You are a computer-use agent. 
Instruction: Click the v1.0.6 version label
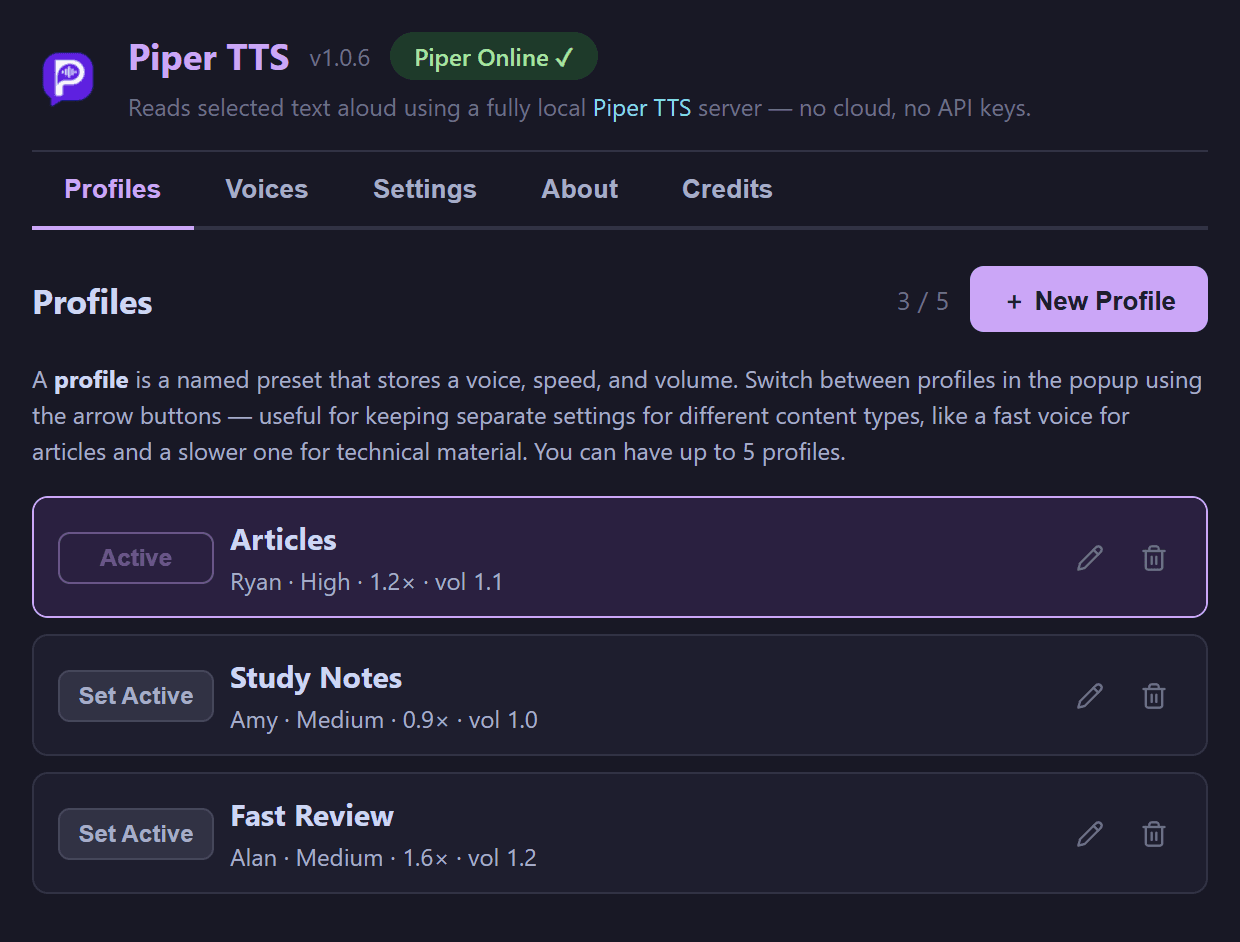pyautogui.click(x=340, y=59)
